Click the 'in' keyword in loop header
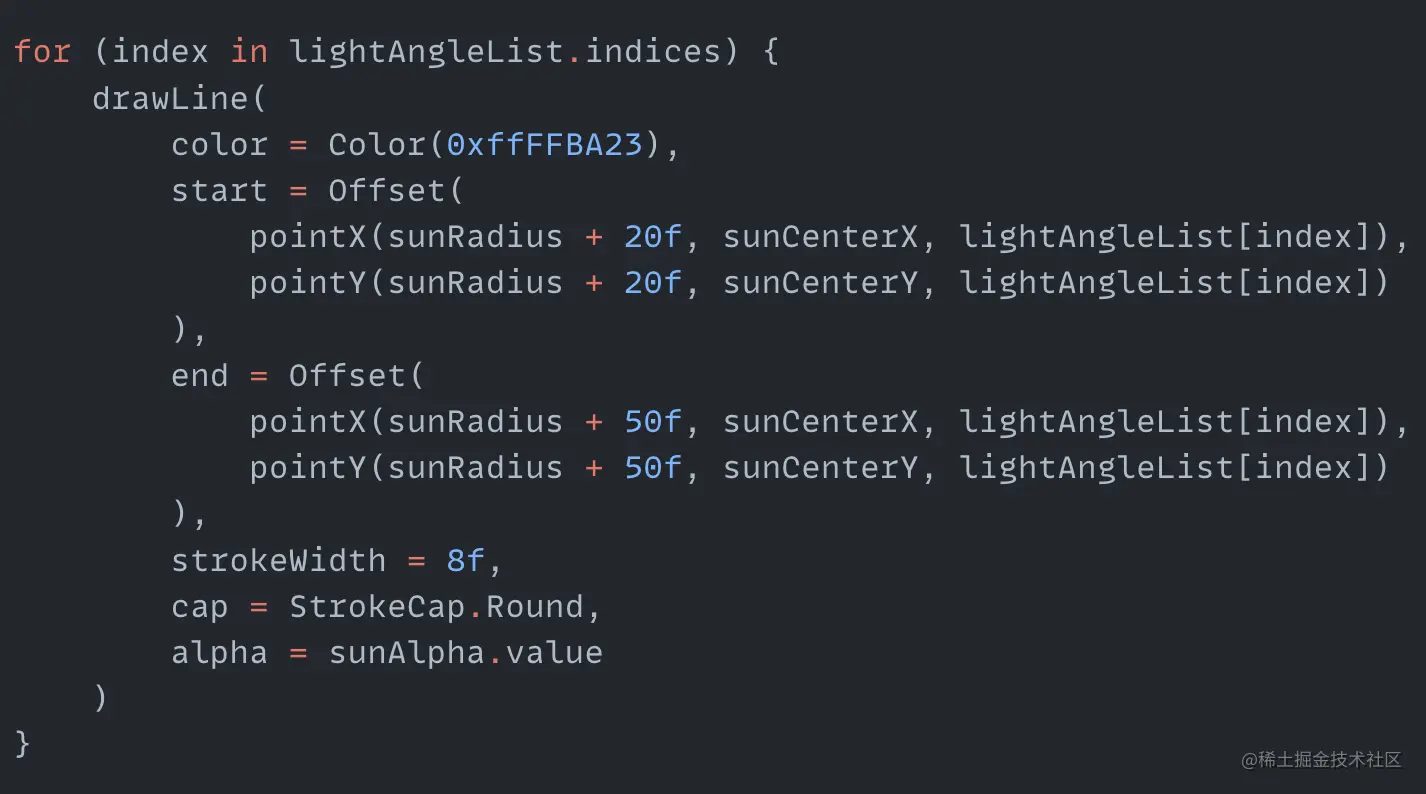The height and width of the screenshot is (794, 1426). click(249, 52)
